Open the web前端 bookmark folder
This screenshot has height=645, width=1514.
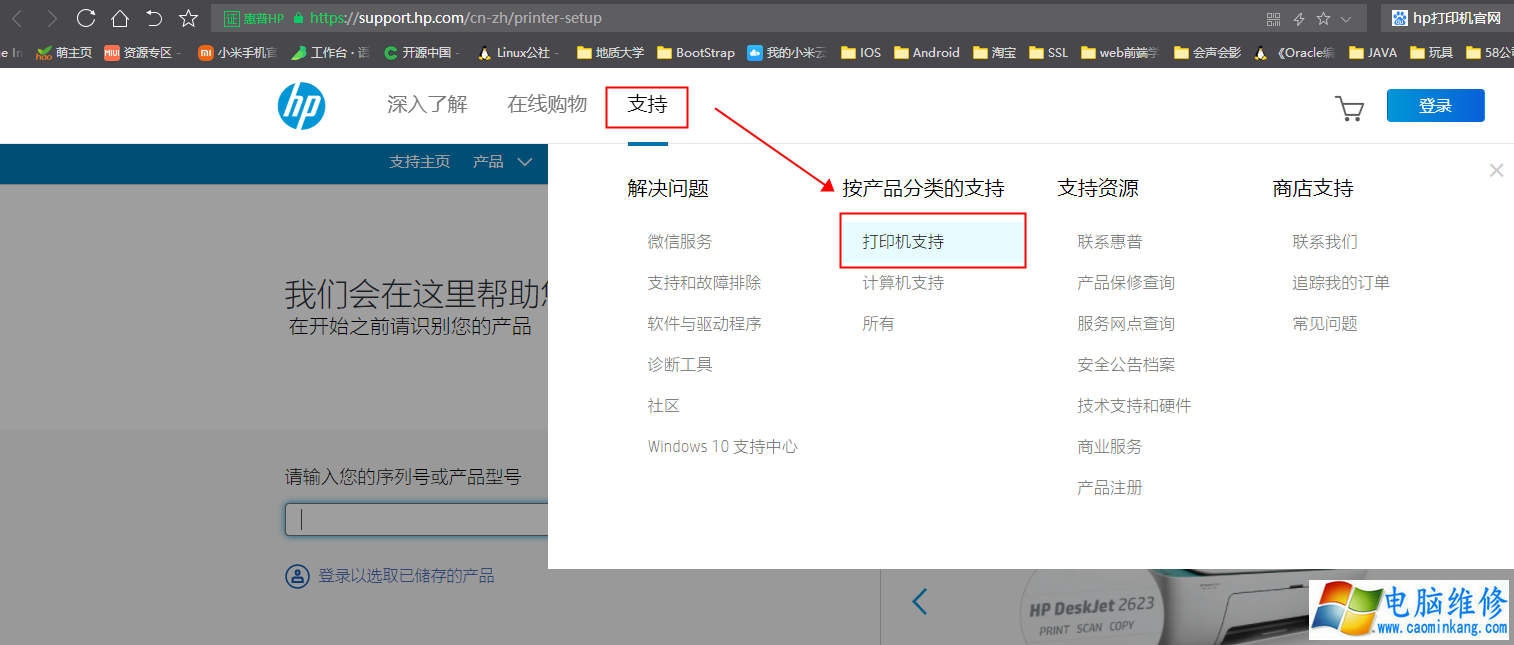1120,53
